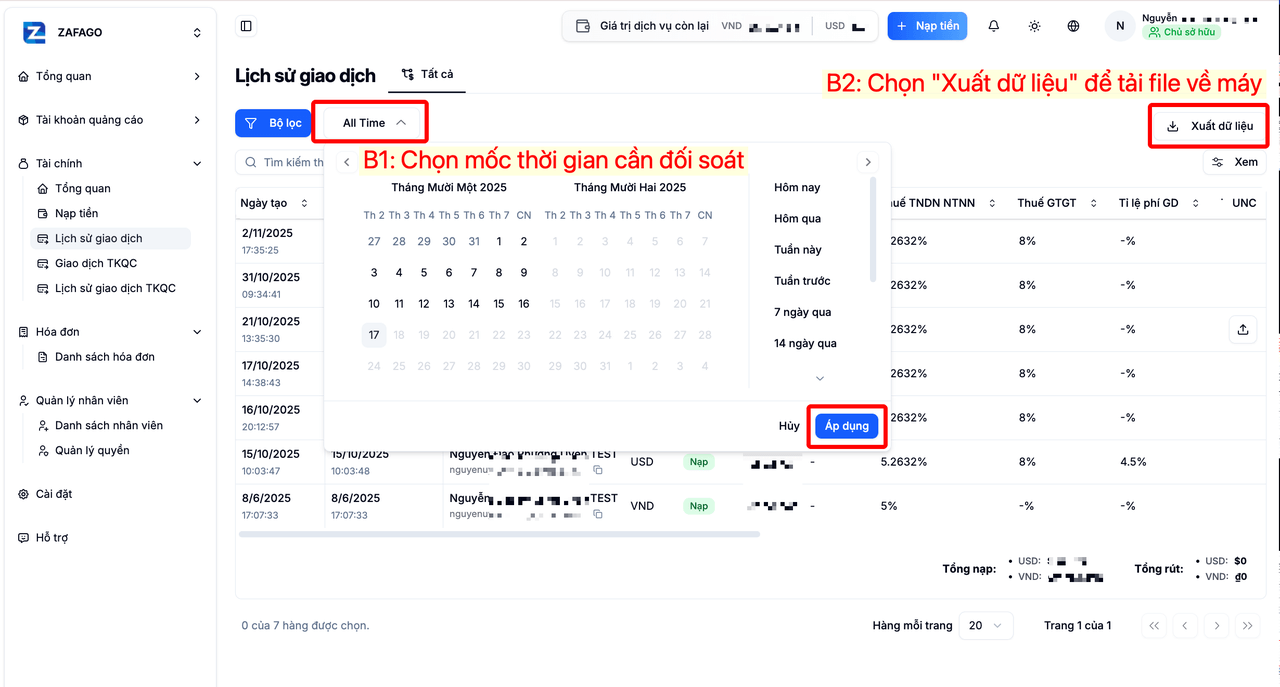Select the 'Hôm nay' date preset
Screen dimensions: 1280x687
click(797, 187)
